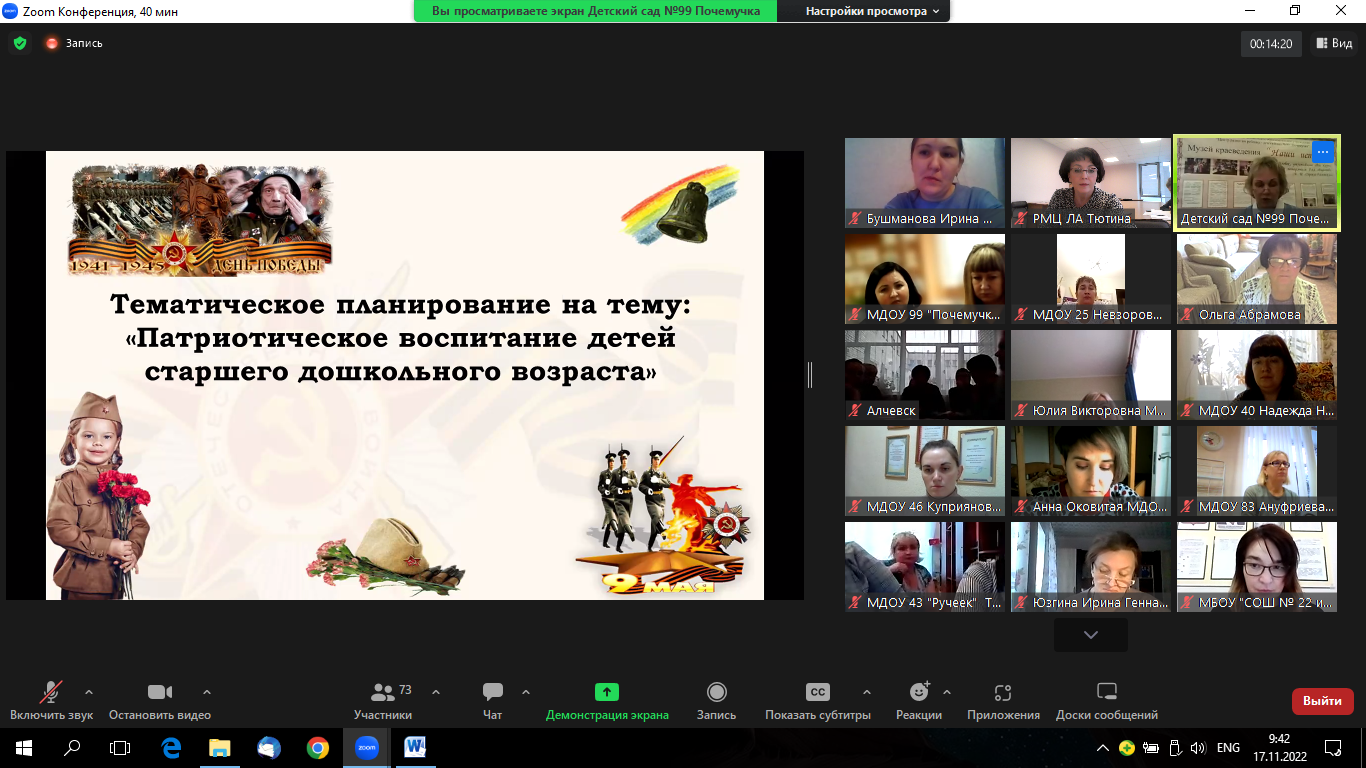Select Ольга Абрамова video thumbnail

click(1257, 279)
